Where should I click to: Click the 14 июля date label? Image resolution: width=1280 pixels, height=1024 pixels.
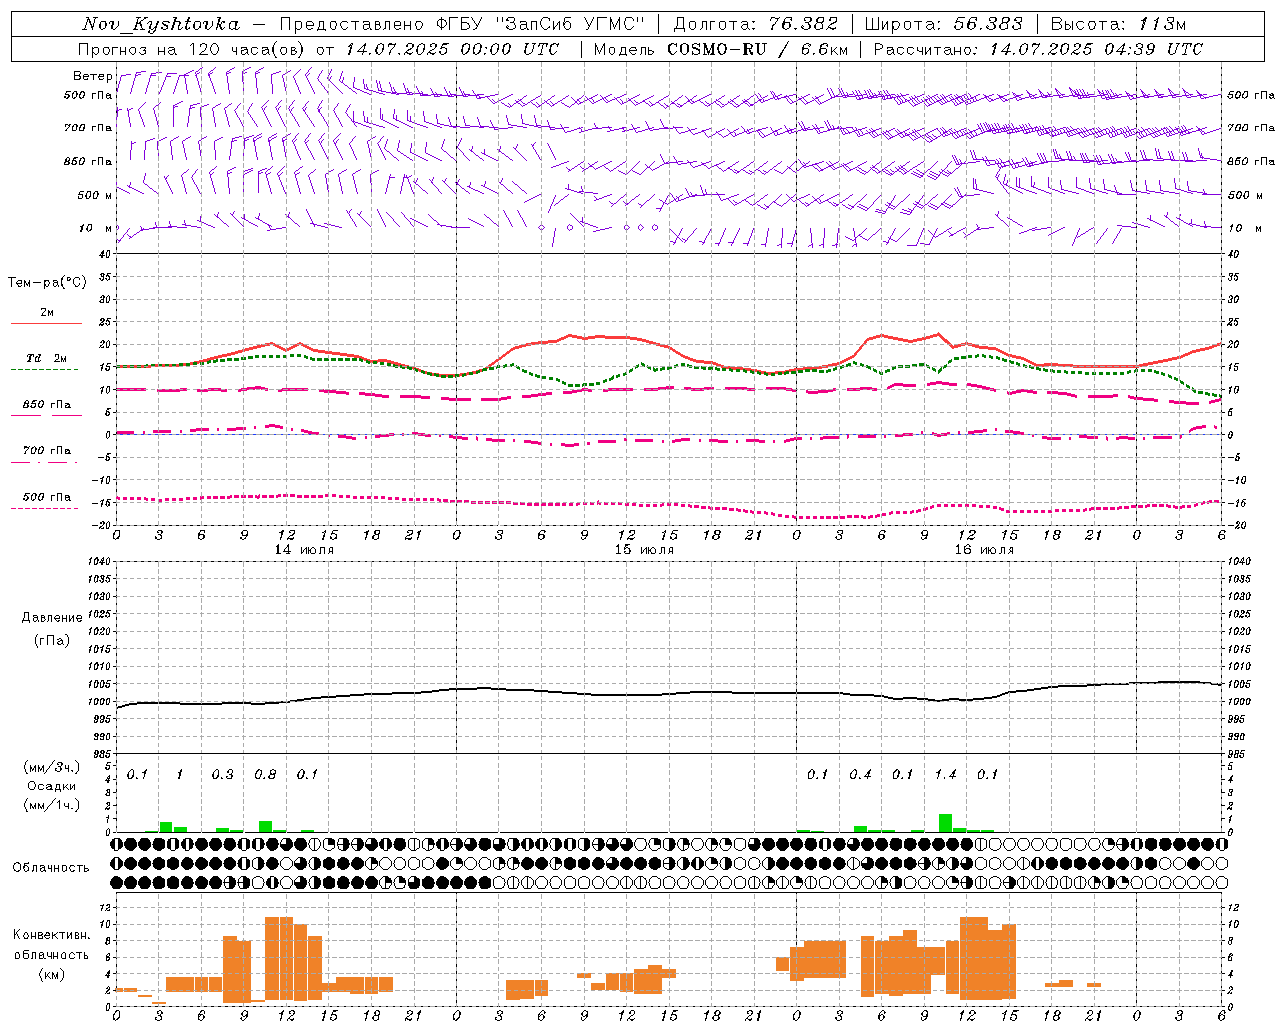click(304, 550)
